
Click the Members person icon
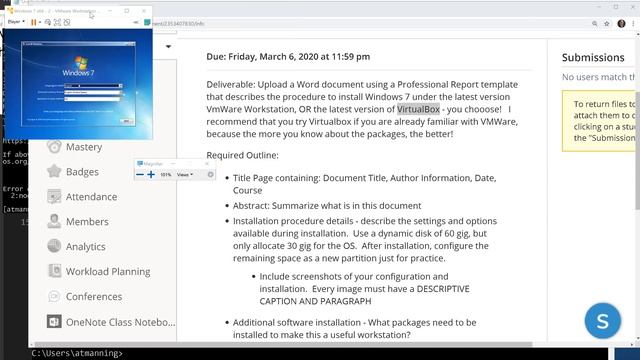(x=54, y=221)
